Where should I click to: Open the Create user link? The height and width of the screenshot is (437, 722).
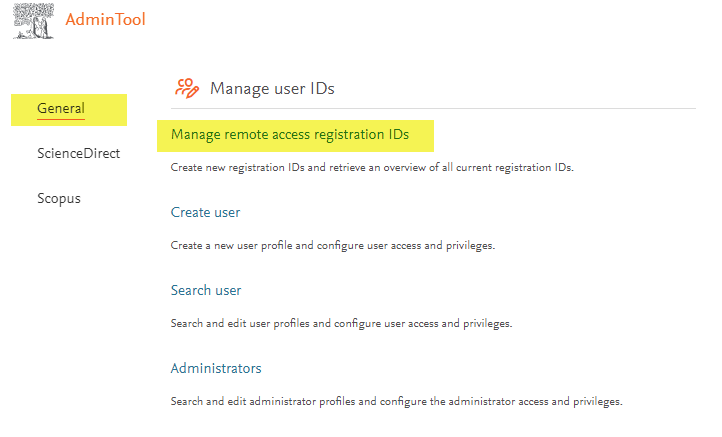click(x=205, y=212)
